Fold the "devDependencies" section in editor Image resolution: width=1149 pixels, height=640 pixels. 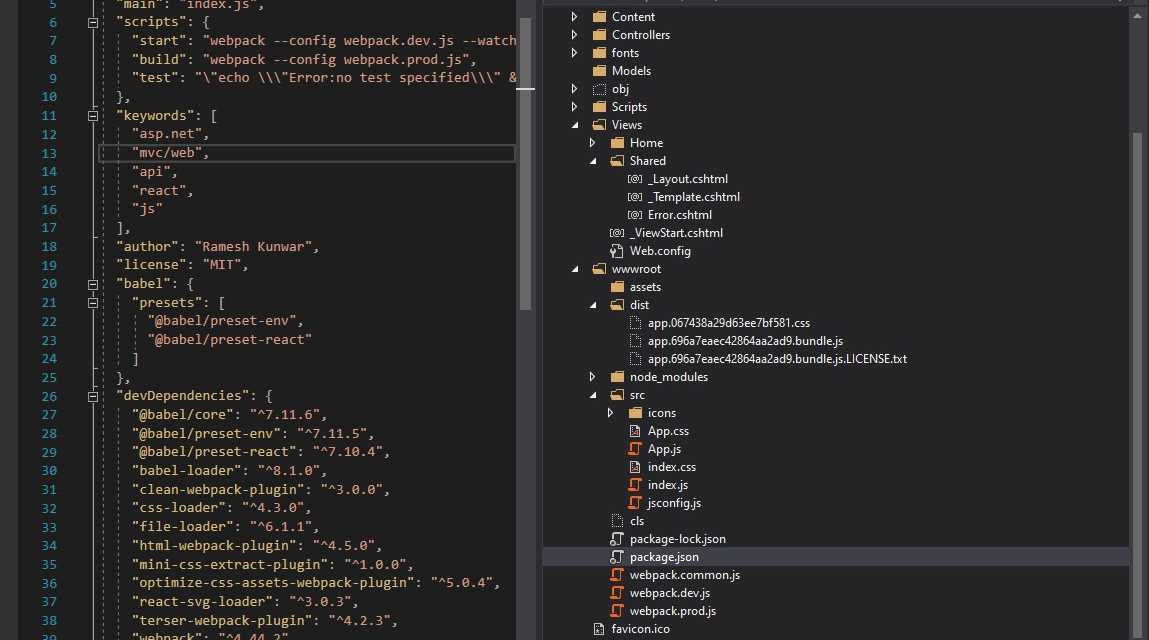point(92,396)
